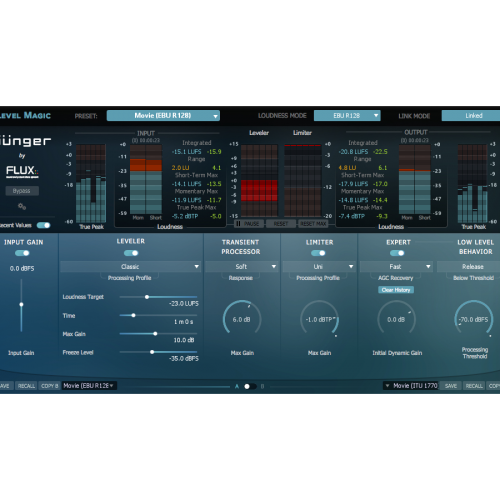Click the output Momentary Max -14.8 LUFS

pyautogui.click(x=353, y=200)
